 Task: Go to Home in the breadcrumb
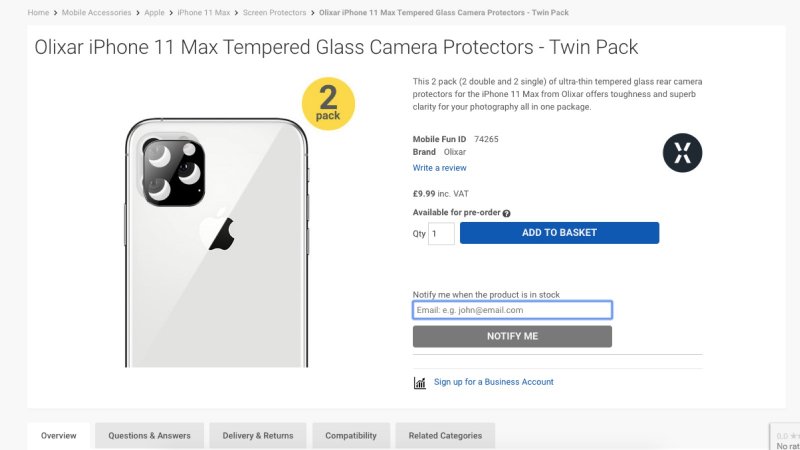[38, 13]
